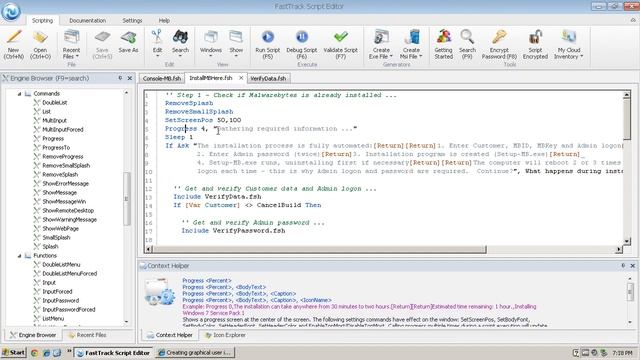Viewport: 640px width, 360px height.
Task: Switch to the Context Helper bottom tab
Action: coord(169,335)
